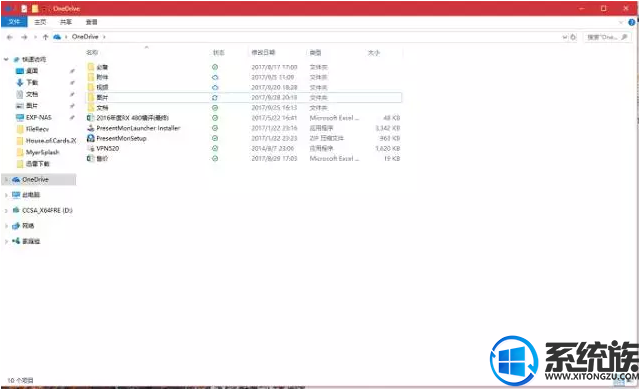Viewport: 639px width, 389px height.
Task: Select Documents (文档) in Quick access
Action: coord(32,94)
